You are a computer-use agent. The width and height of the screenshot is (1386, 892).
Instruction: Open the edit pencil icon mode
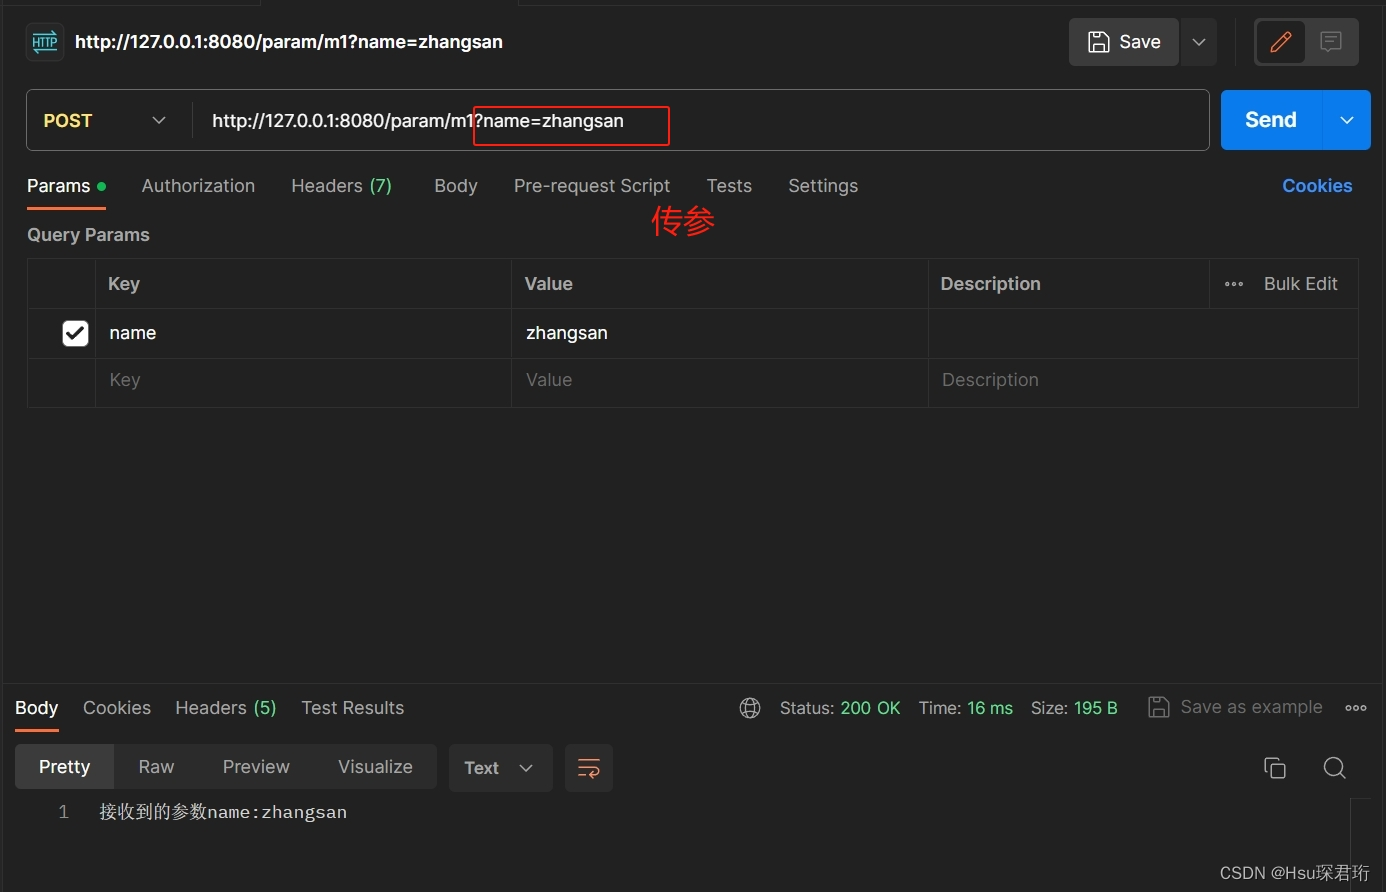pos(1281,42)
